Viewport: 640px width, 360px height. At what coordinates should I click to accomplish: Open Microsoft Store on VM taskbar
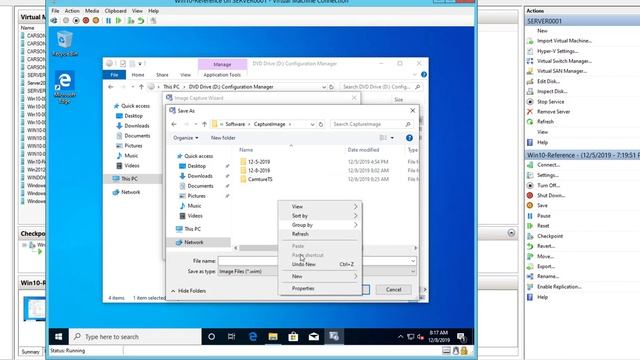pos(293,337)
